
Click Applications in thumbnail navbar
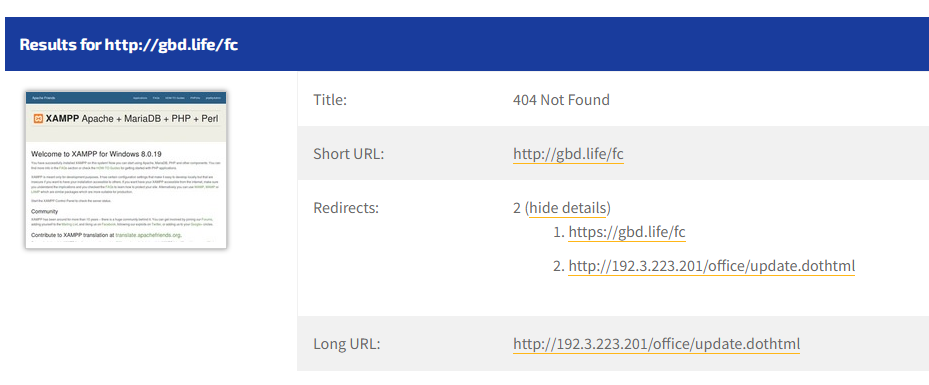(x=140, y=97)
